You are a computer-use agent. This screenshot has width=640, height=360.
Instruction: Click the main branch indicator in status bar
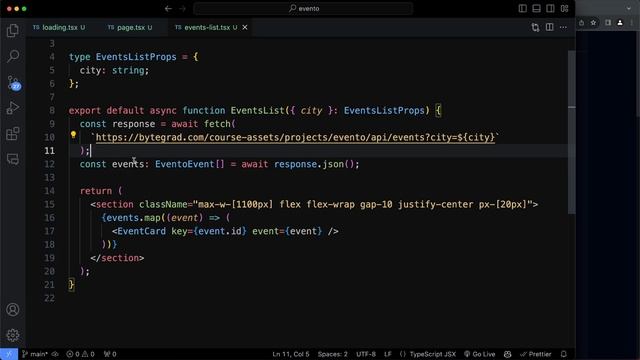[35, 354]
